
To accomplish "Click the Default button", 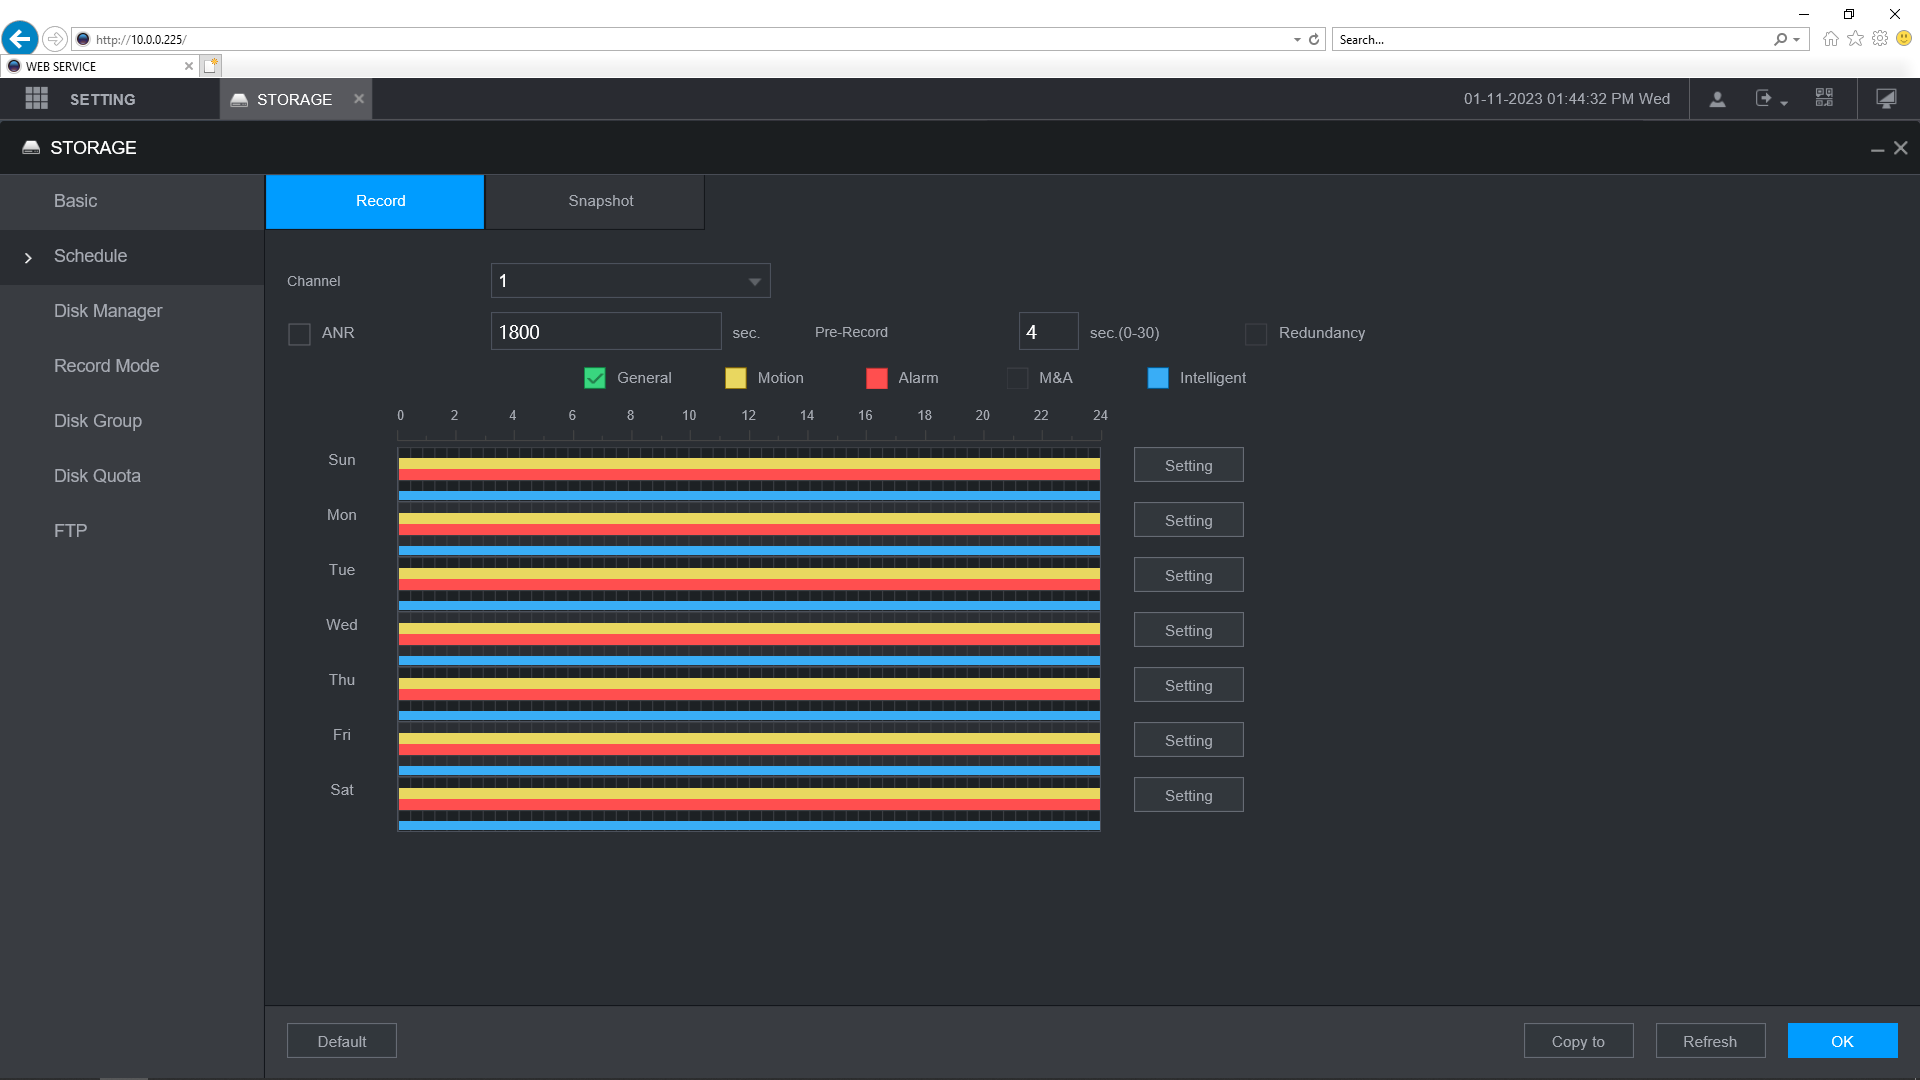I will click(342, 1041).
